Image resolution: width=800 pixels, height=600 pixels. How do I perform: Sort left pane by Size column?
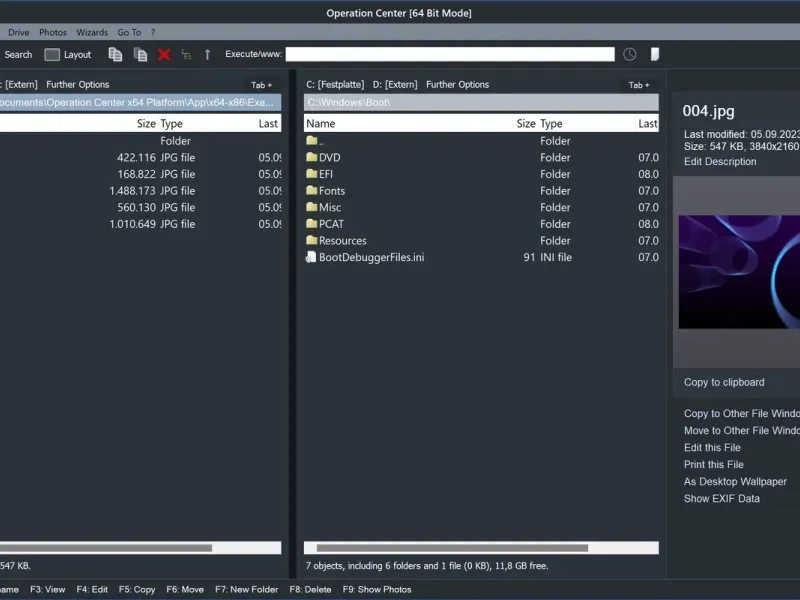click(146, 123)
